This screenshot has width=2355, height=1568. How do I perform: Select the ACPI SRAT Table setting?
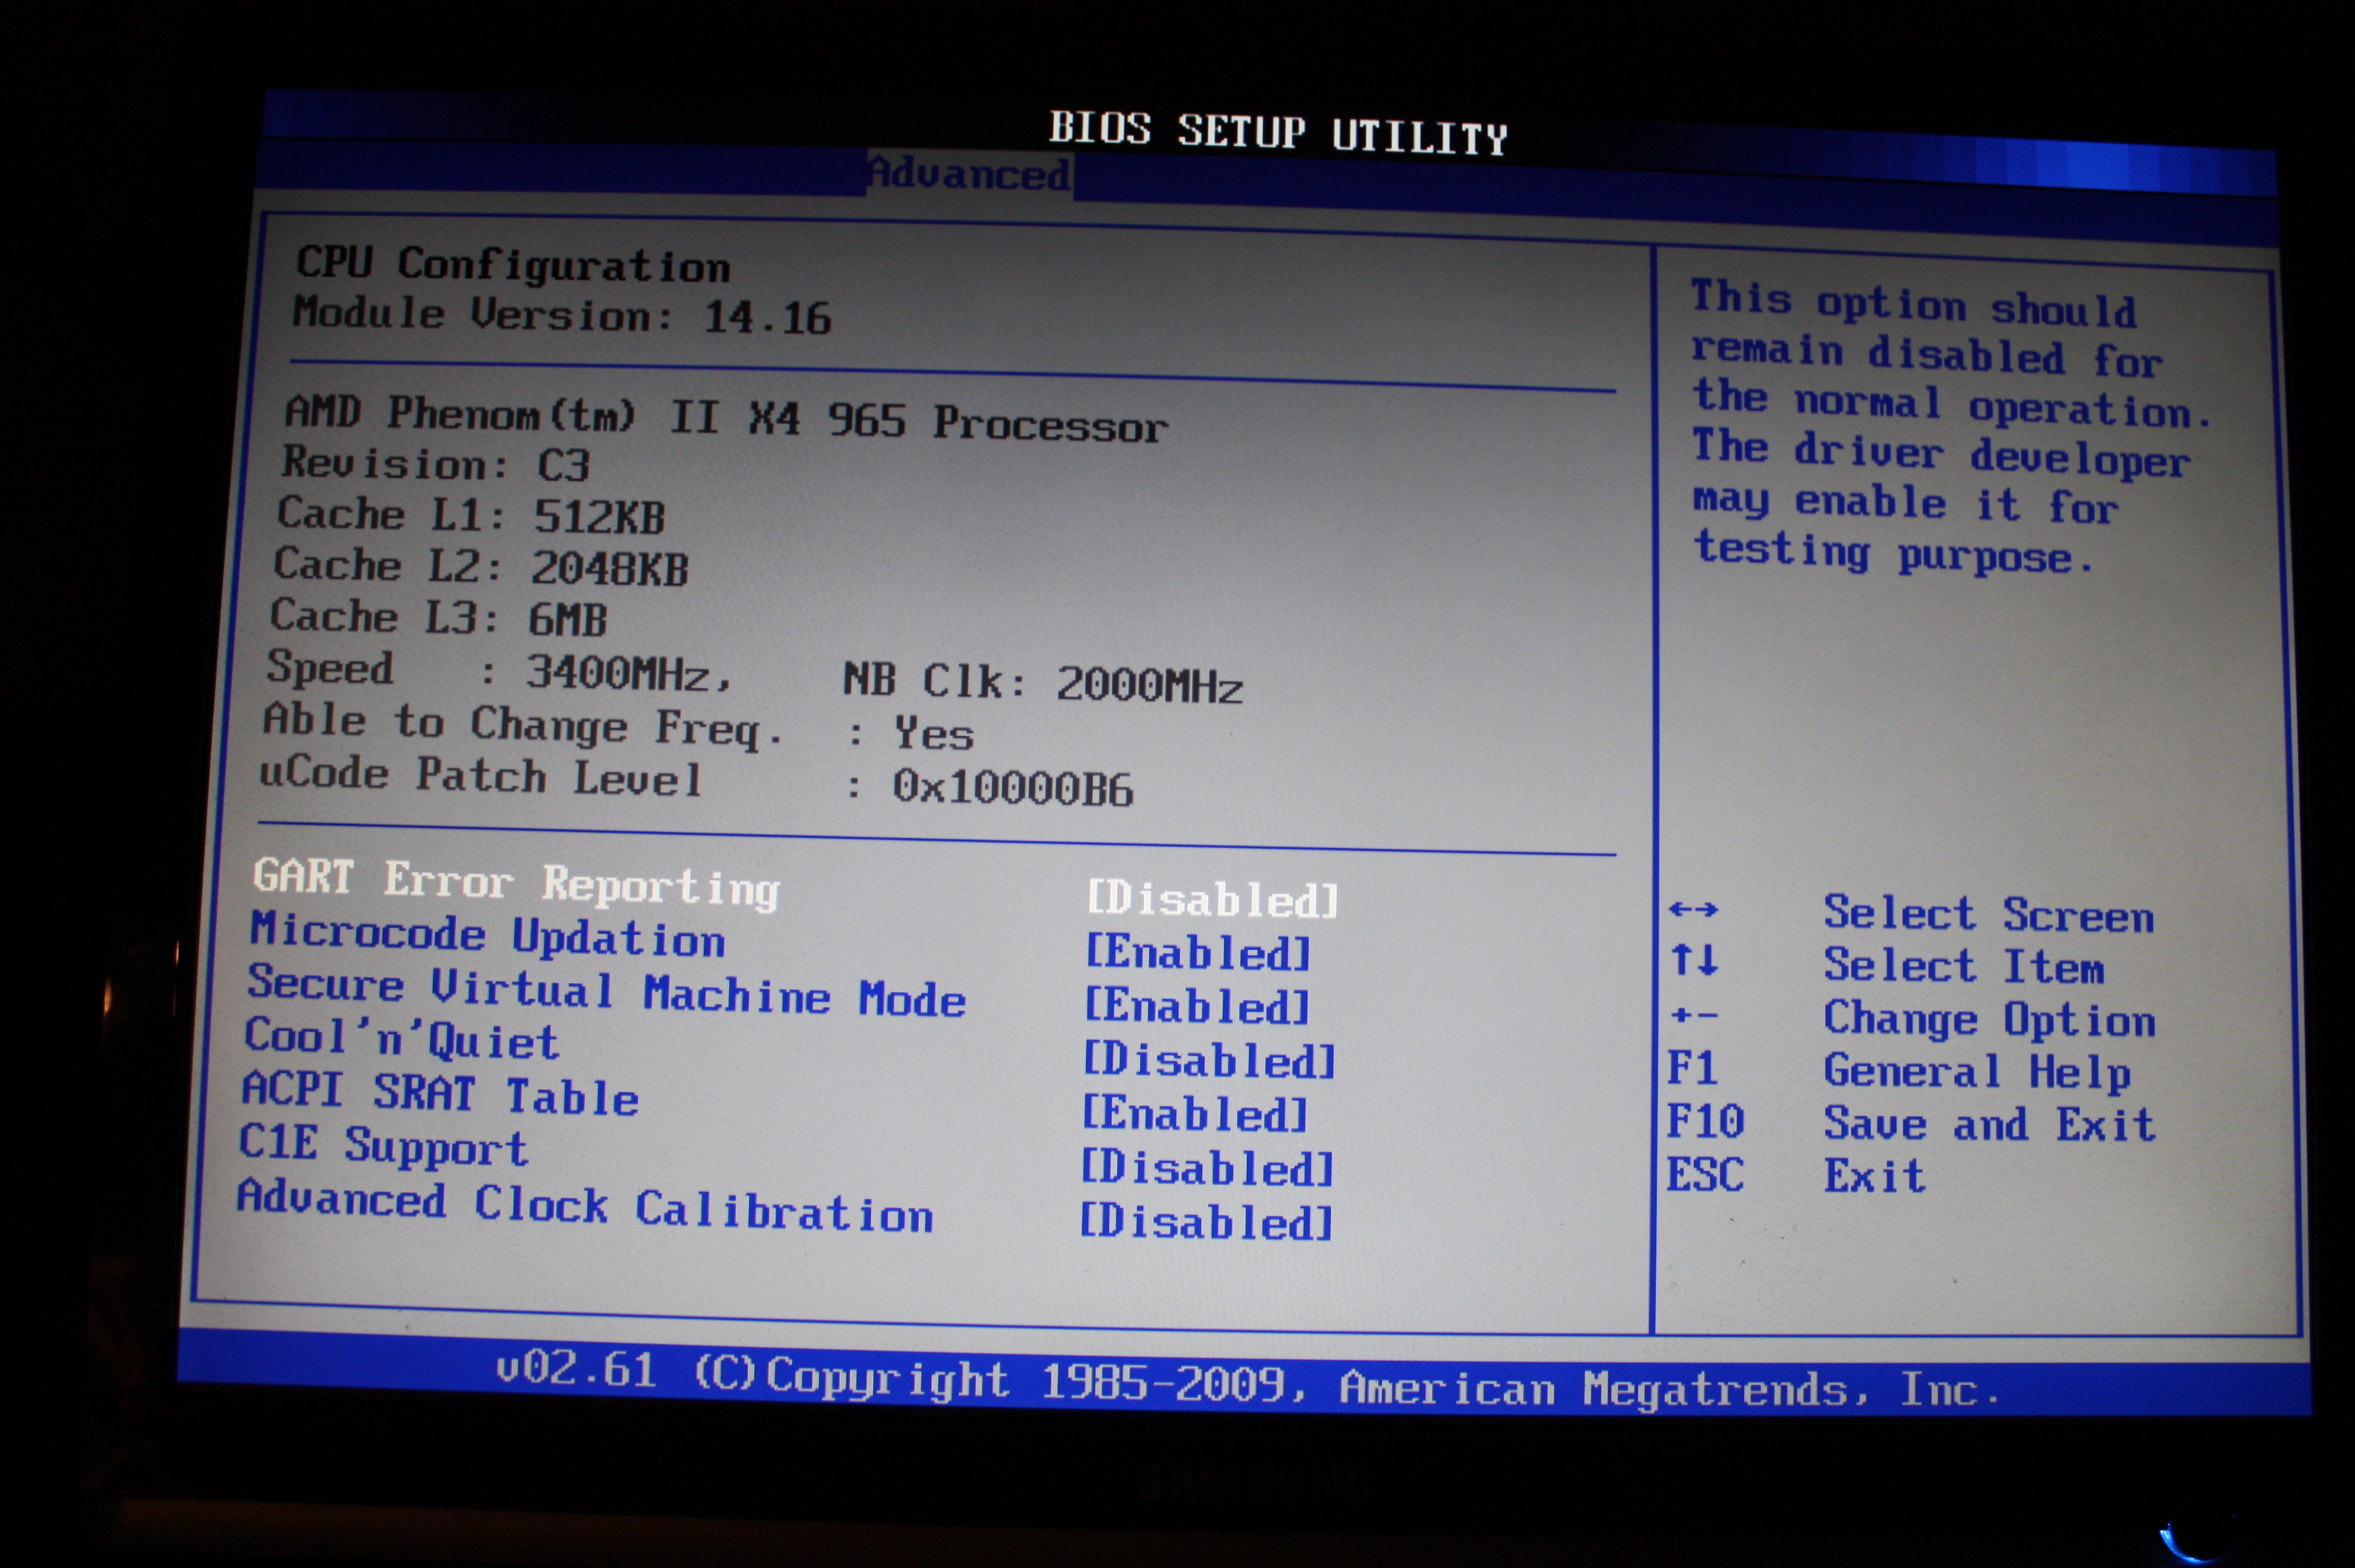[440, 1093]
